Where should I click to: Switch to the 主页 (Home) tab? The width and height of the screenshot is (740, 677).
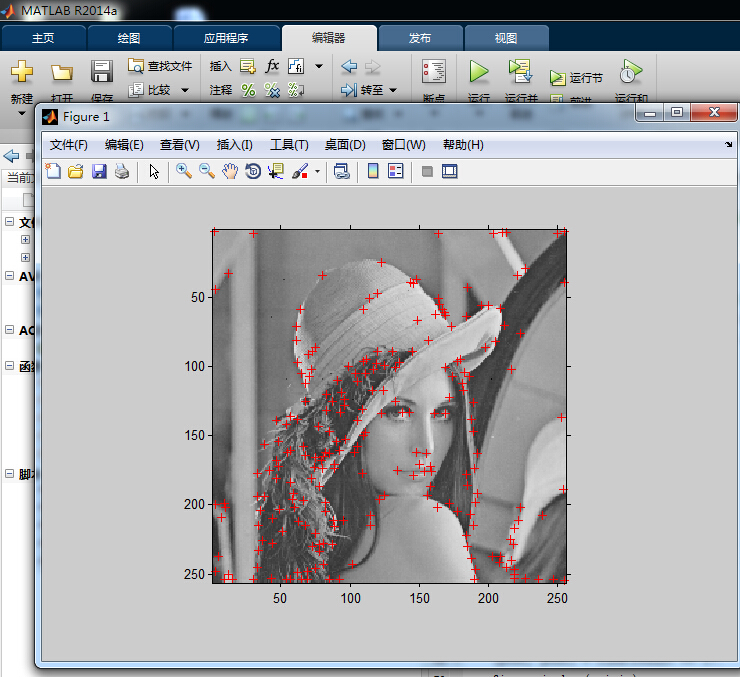[x=43, y=38]
